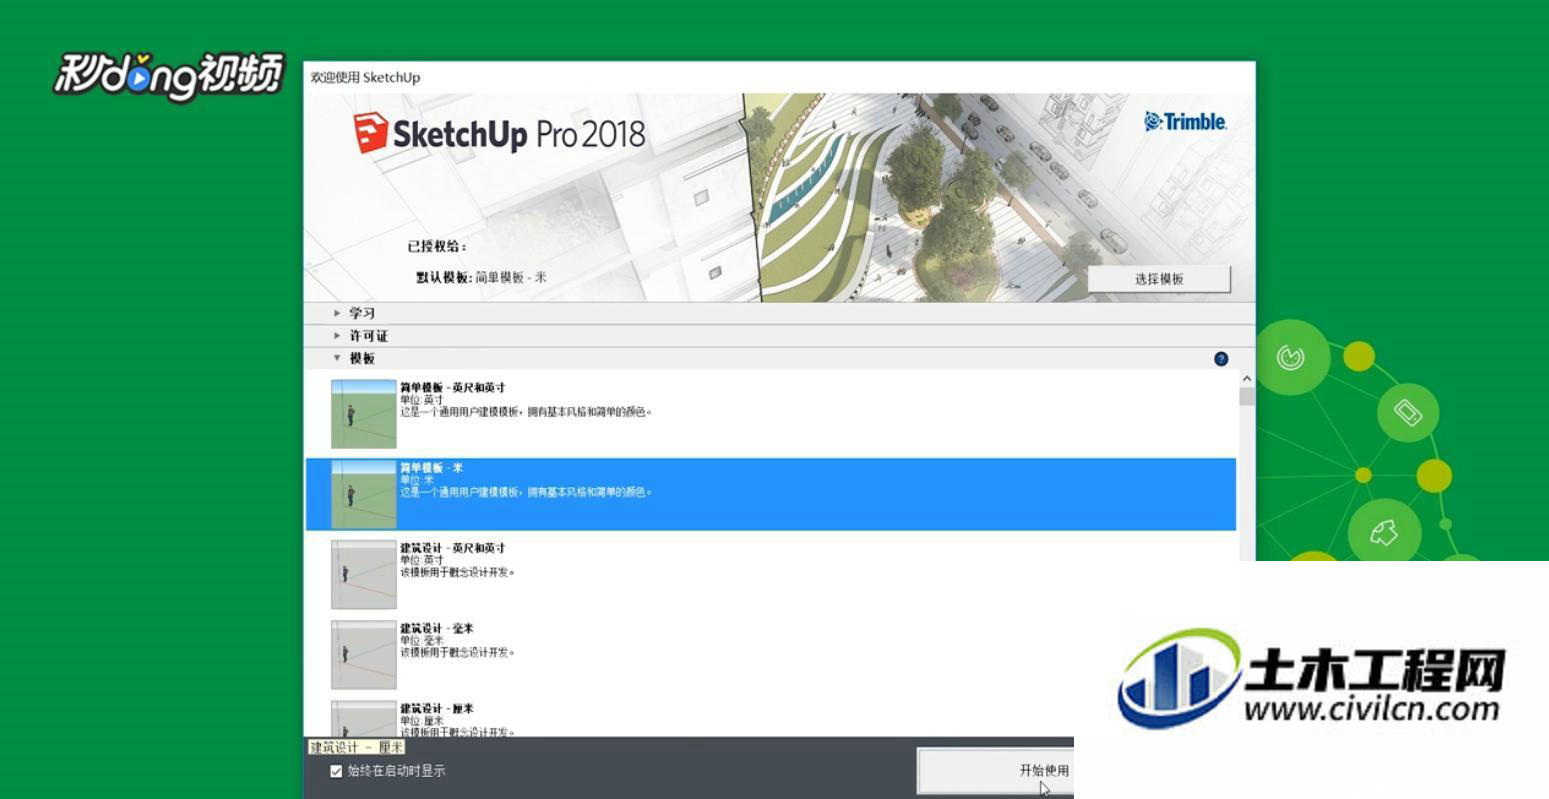
Task: Select template 建筑设计 - 英尺和英寸
Action: click(x=770, y=574)
